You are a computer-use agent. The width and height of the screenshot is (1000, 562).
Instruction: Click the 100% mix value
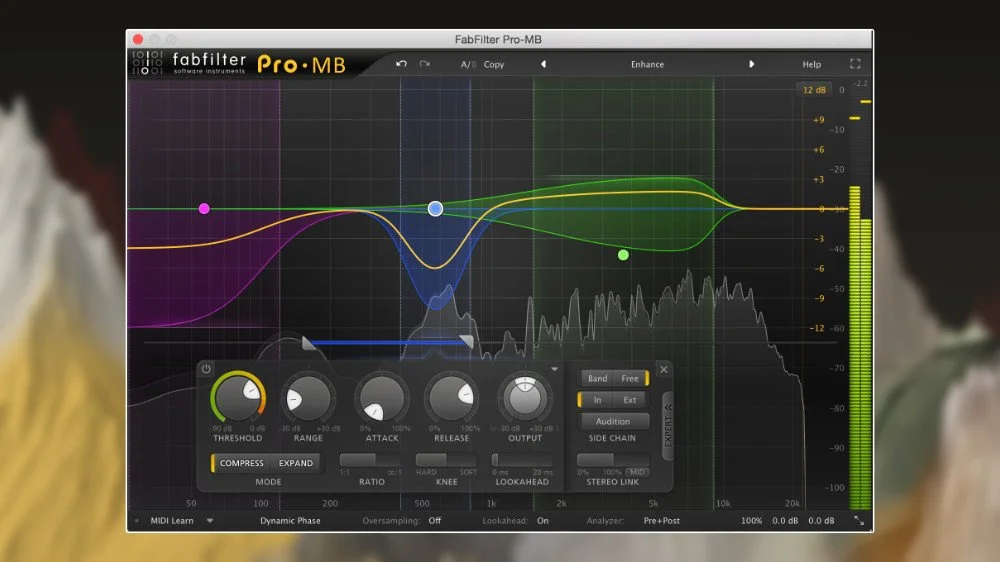point(751,521)
